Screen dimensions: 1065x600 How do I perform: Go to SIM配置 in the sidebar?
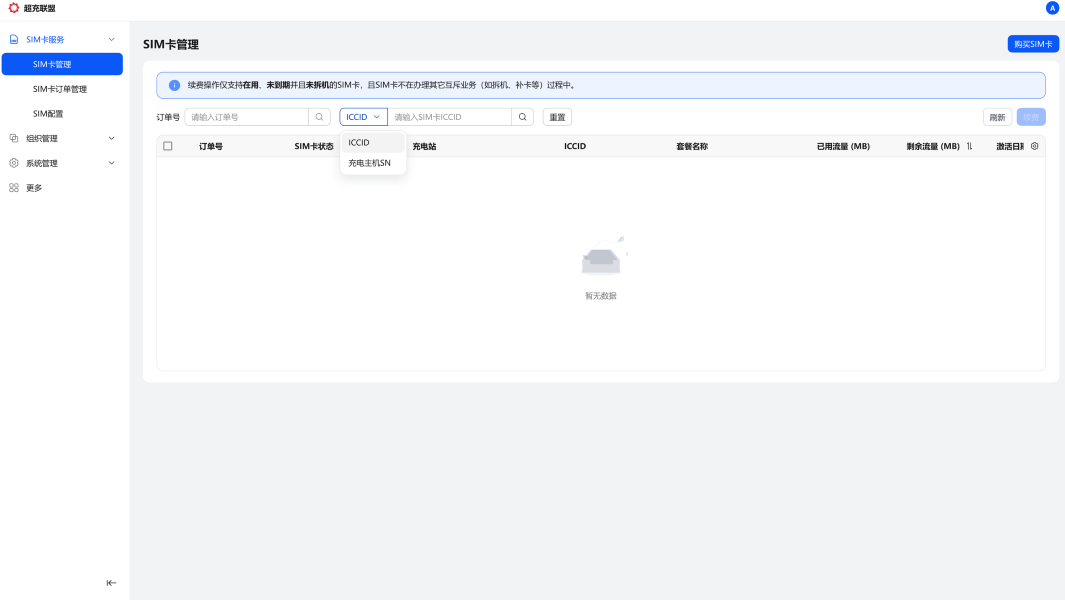coord(48,114)
